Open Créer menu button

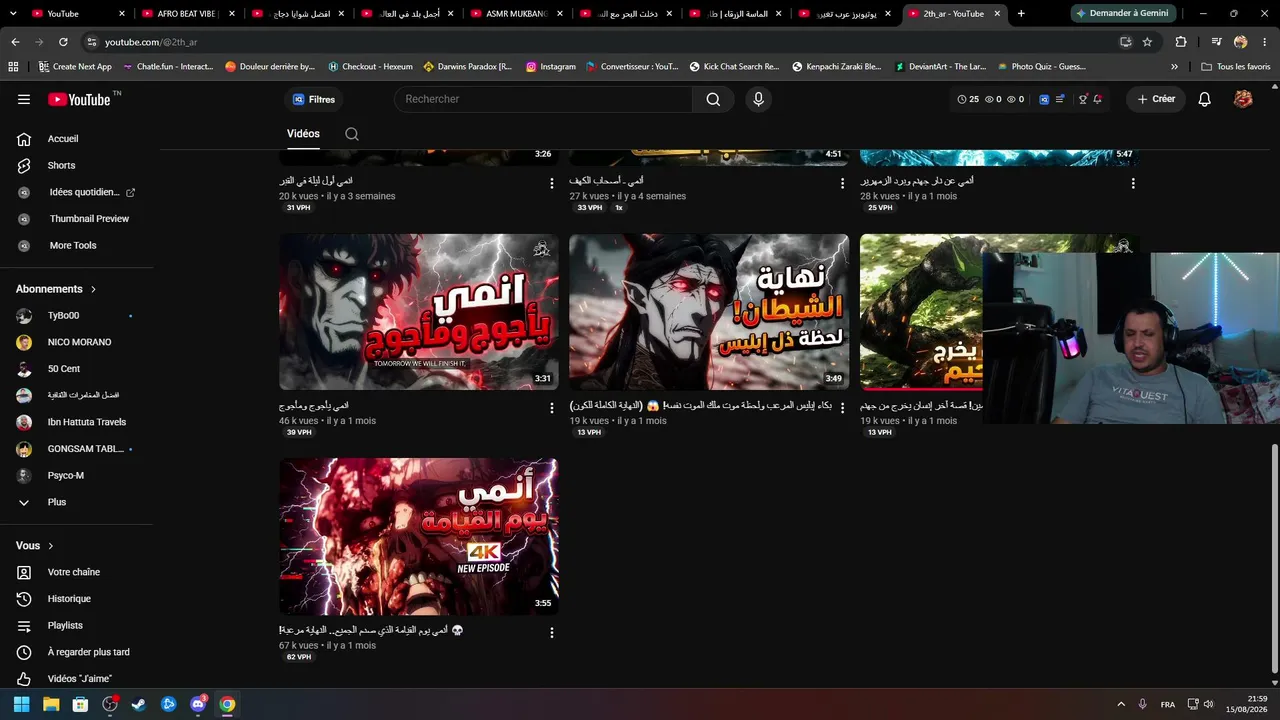[x=1156, y=99]
